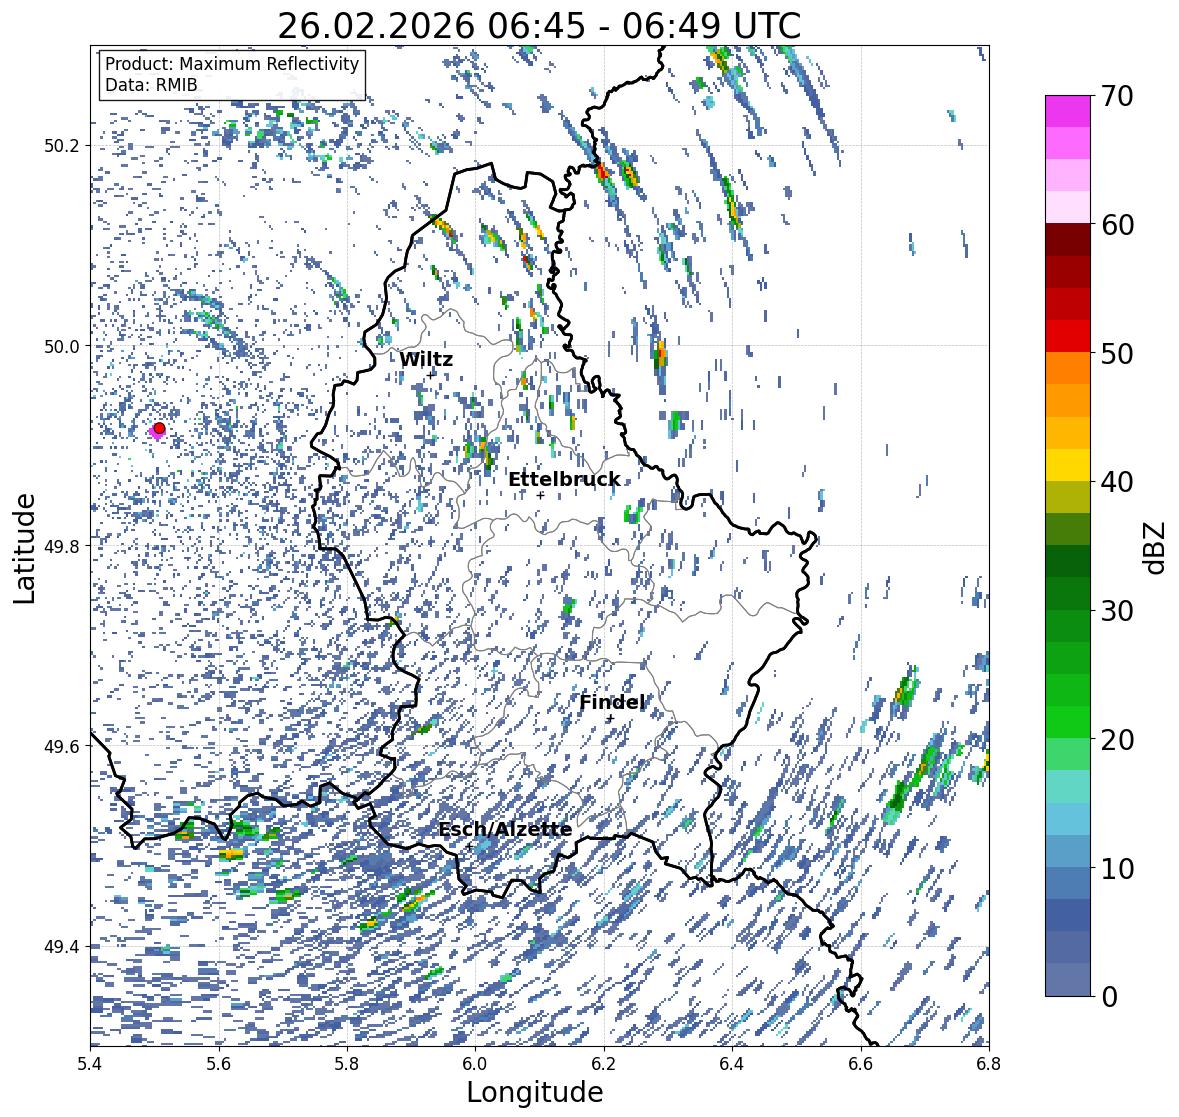Click the plus marker below Wiltz label
This screenshot has width=1179, height=1117.
tap(431, 375)
